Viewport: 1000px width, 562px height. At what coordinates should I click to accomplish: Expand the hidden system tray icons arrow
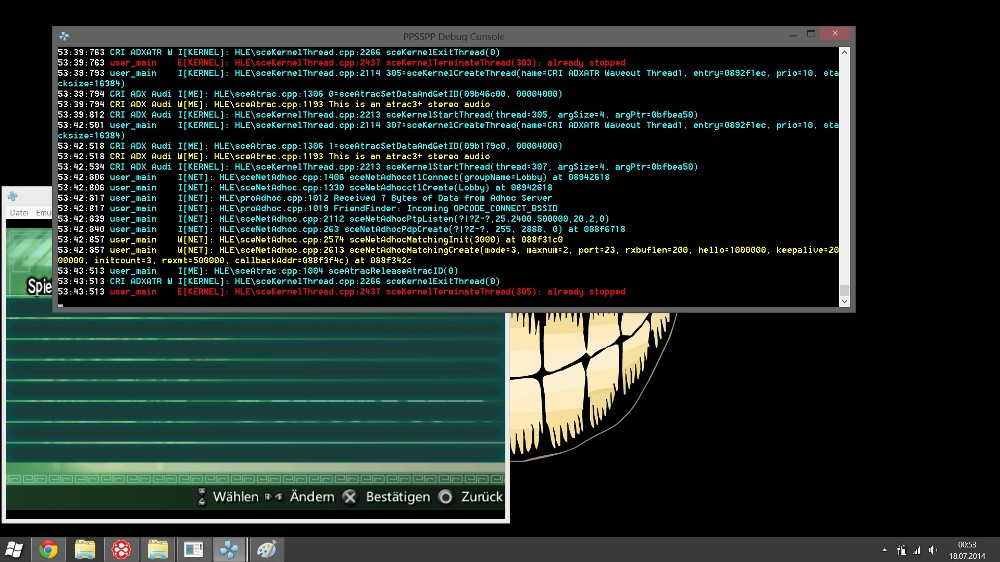[886, 549]
